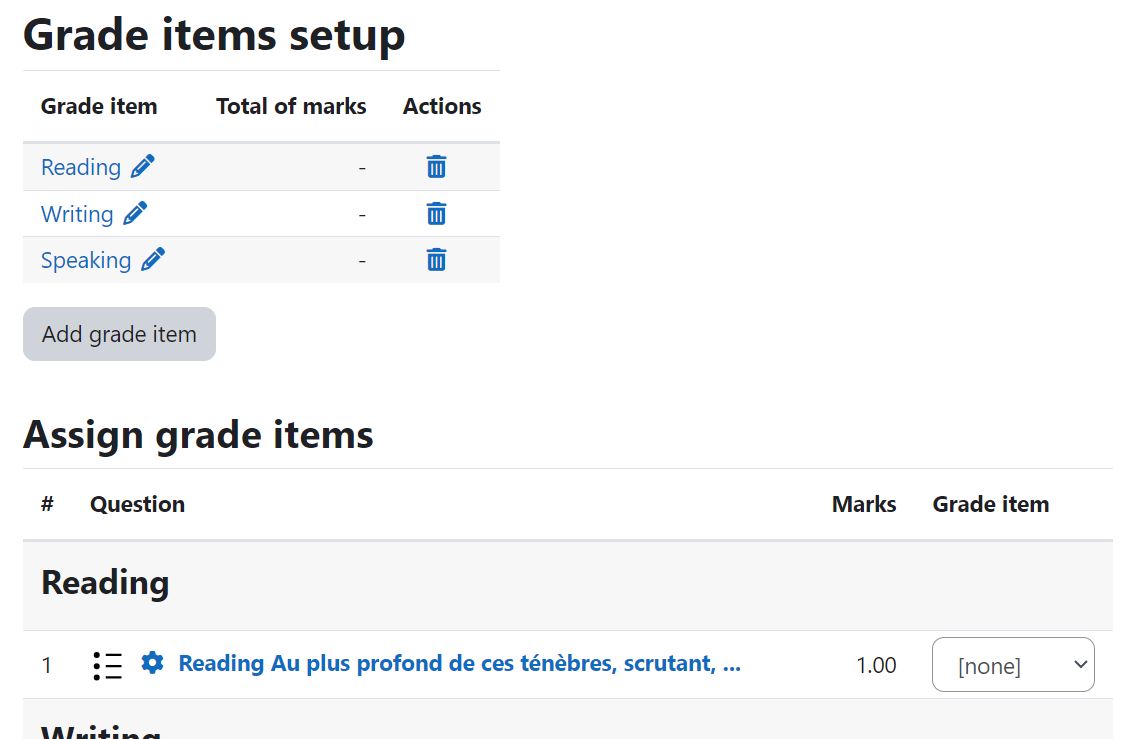Click the pencil icon beside Reading

(142, 167)
